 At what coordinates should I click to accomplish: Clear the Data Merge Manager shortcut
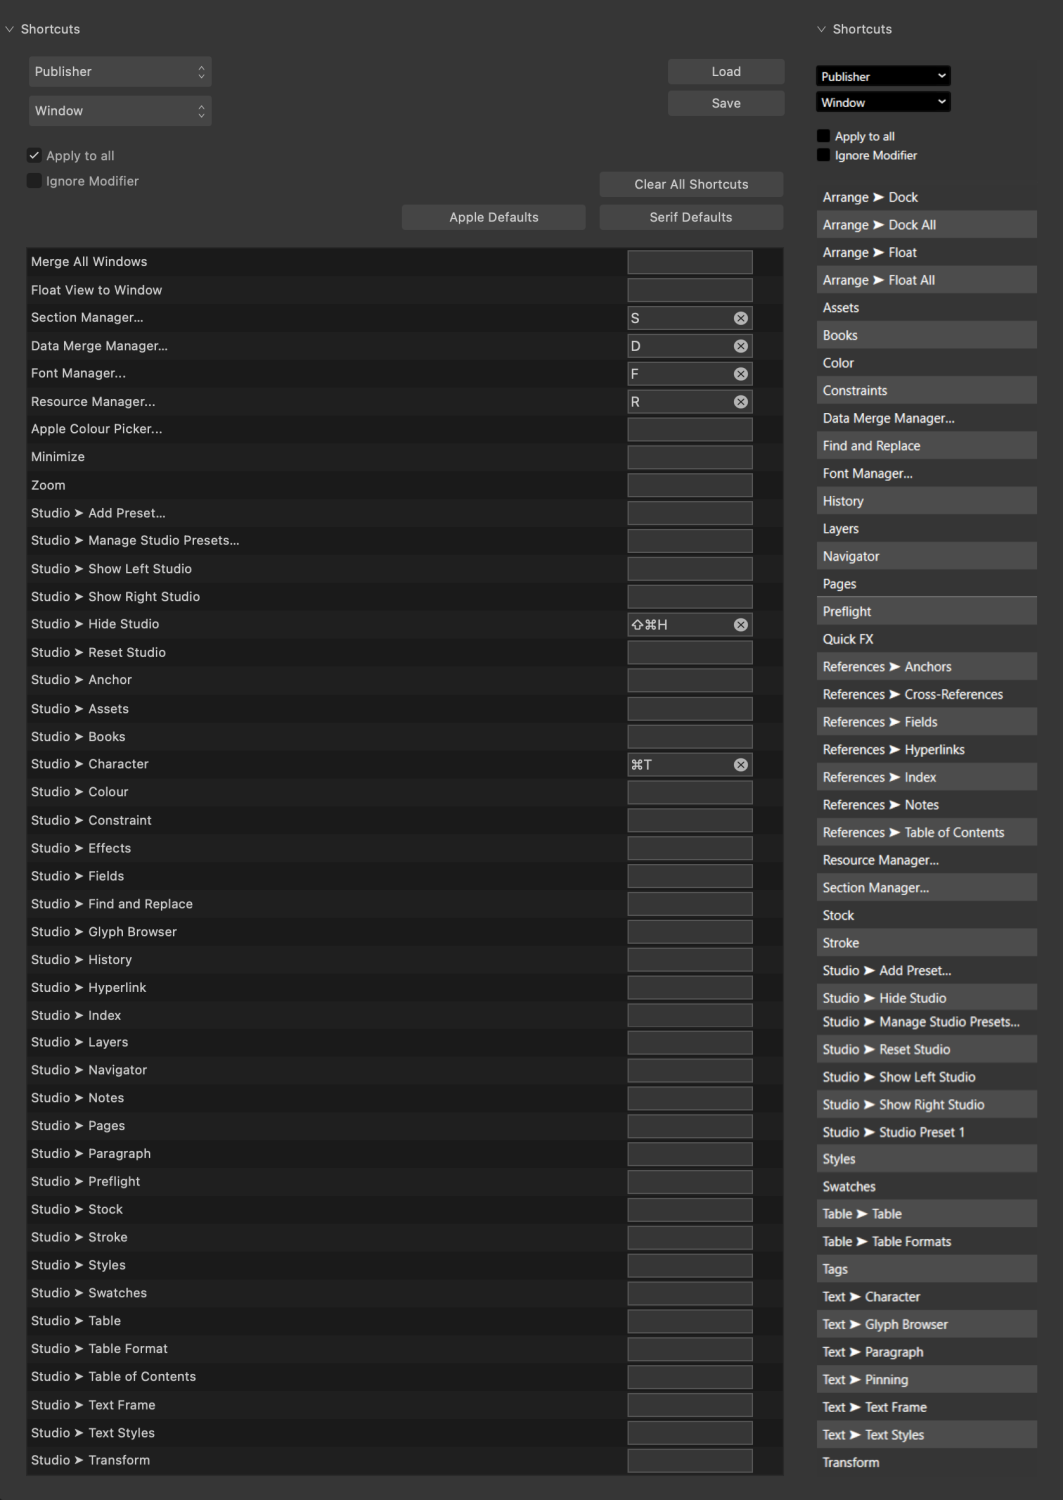coord(740,345)
